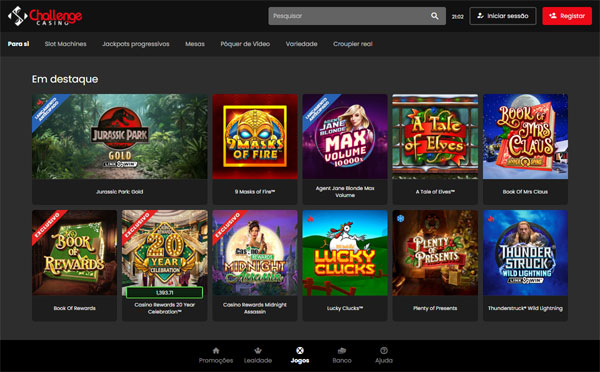Viewport: 600px width, 372px height.
Task: Click the Agent Jane Blonde Max Volume caption
Action: click(x=345, y=192)
